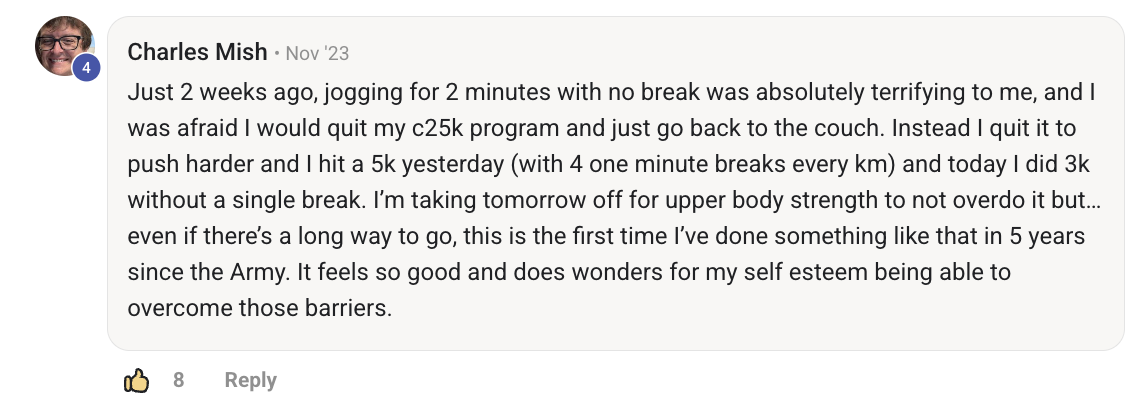Like the comment with thumbs-up icon
The height and width of the screenshot is (412, 1140).
tap(136, 380)
